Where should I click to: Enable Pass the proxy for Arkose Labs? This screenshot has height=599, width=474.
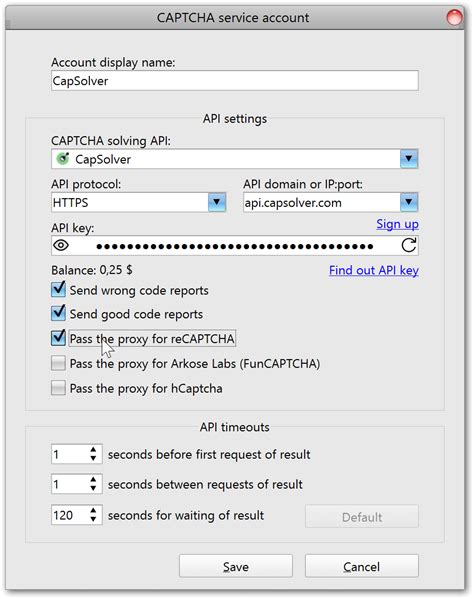click(x=58, y=363)
